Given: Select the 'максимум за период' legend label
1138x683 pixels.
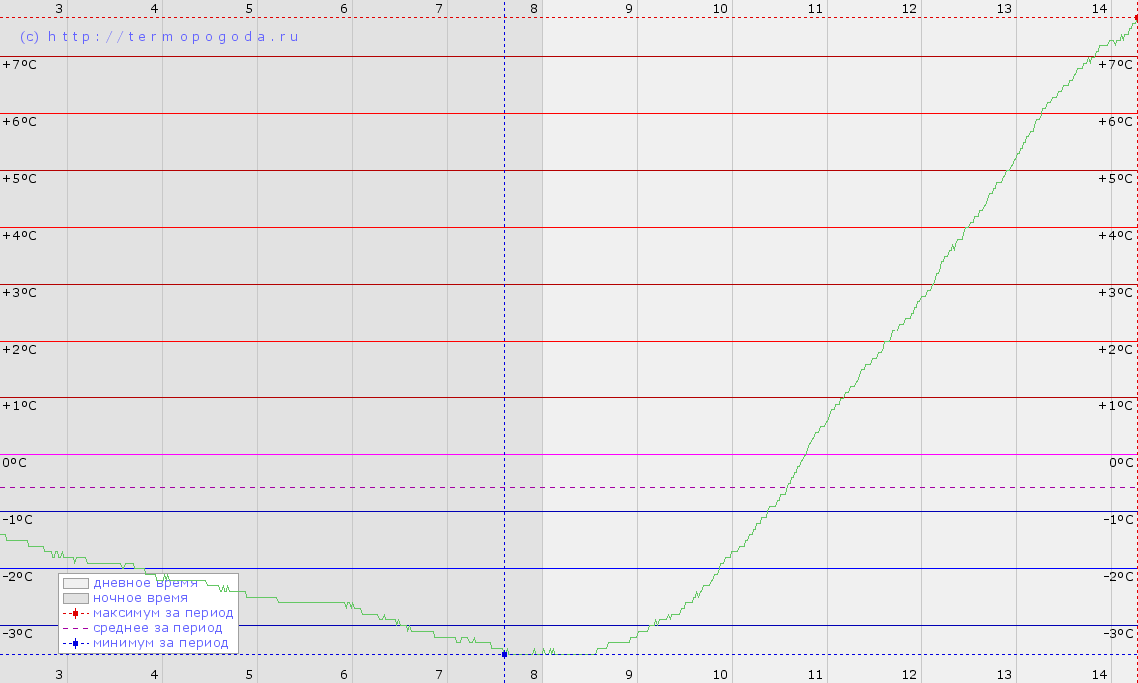Looking at the screenshot, I should tap(163, 613).
